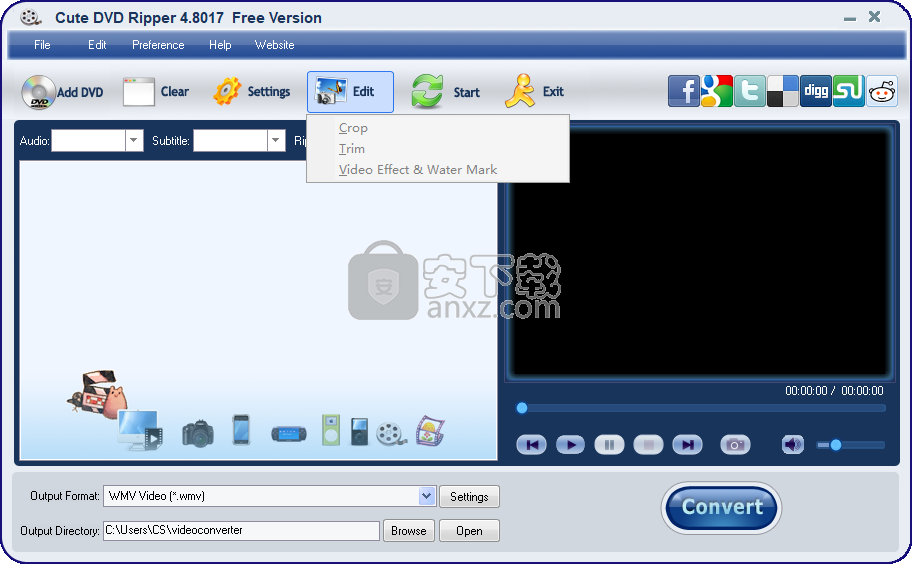The height and width of the screenshot is (564, 912).
Task: Play the preview video
Action: pyautogui.click(x=571, y=445)
